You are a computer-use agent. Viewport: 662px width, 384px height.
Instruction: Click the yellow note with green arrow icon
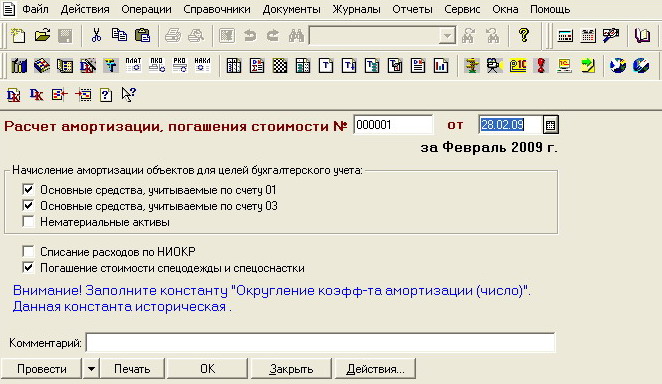click(x=587, y=66)
